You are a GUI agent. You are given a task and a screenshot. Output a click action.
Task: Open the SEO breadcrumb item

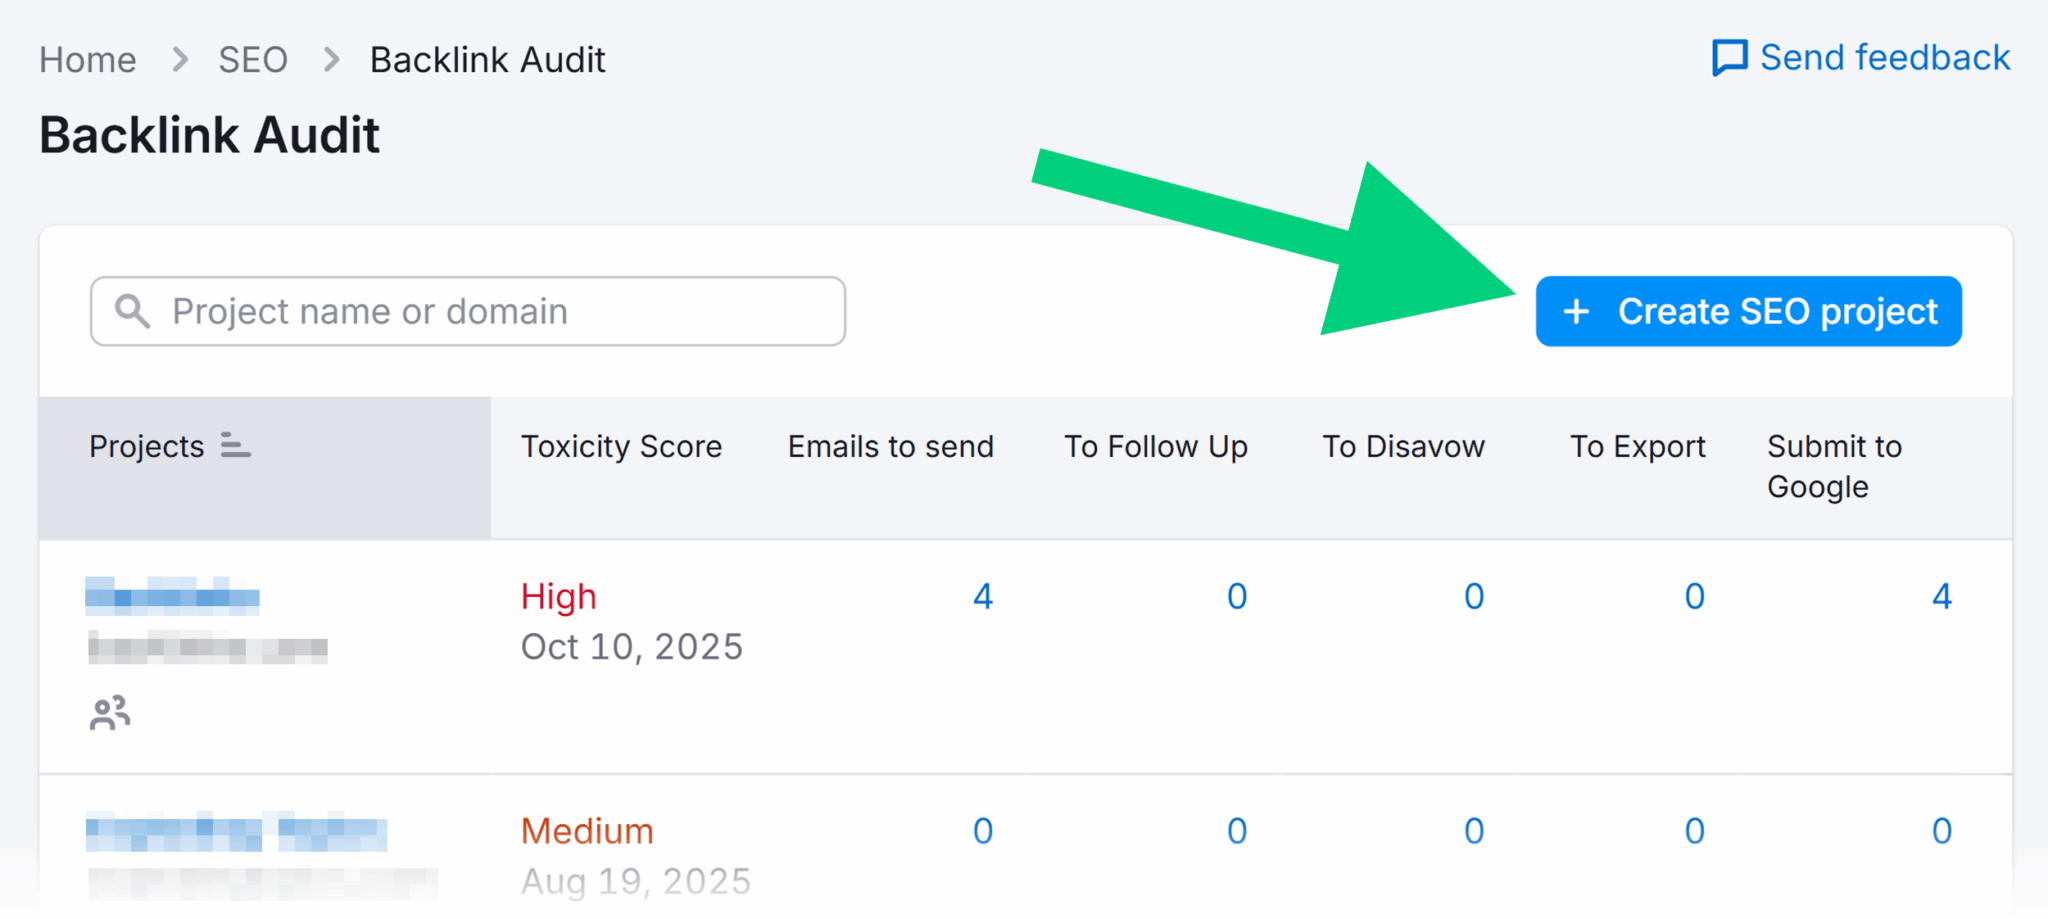click(253, 59)
